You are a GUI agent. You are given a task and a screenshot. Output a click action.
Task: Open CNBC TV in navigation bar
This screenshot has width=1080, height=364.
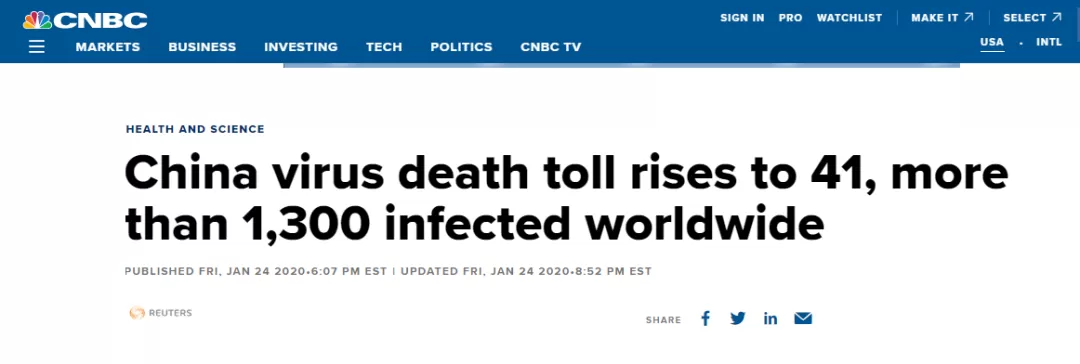pos(551,47)
